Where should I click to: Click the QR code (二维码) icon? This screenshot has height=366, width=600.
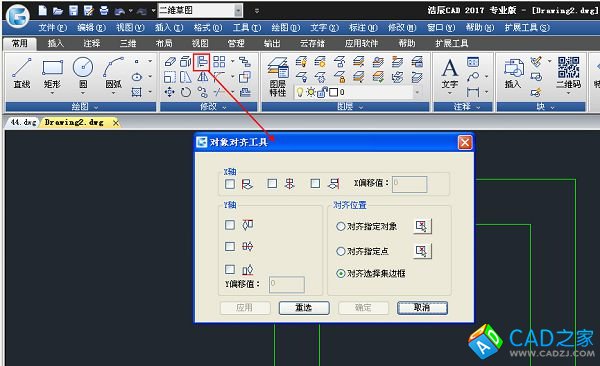coord(568,73)
